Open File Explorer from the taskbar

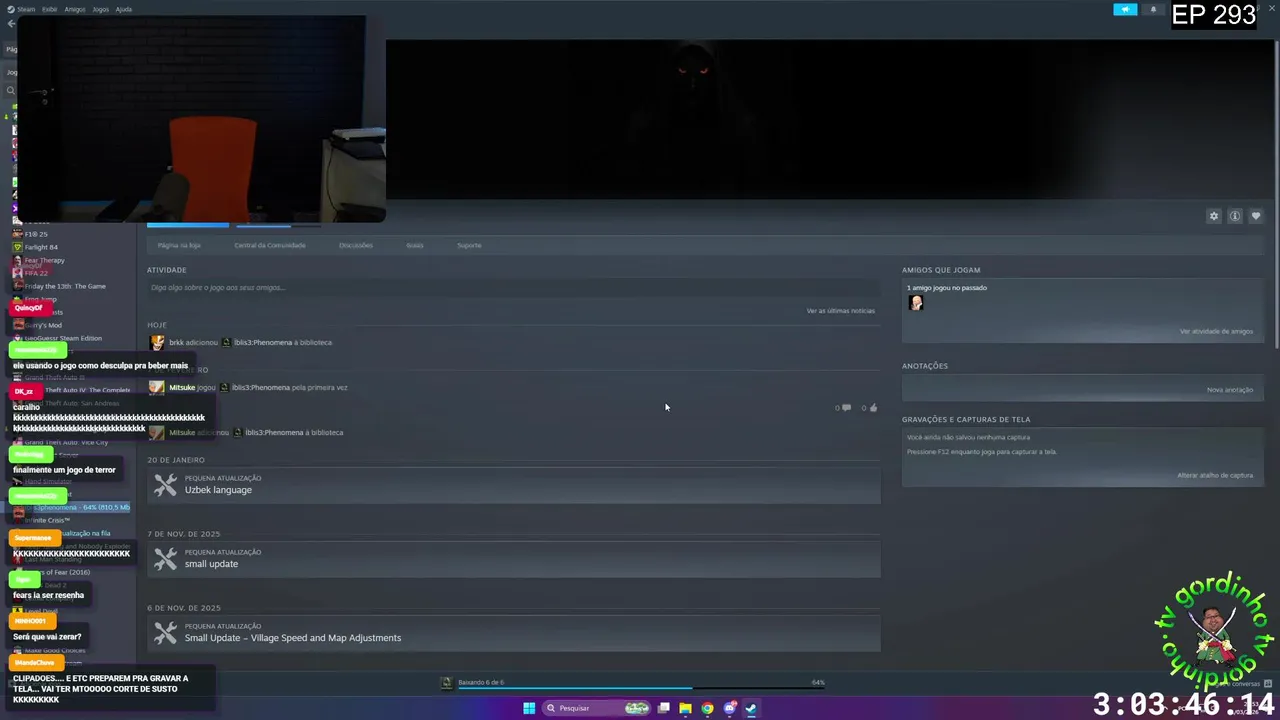point(685,708)
